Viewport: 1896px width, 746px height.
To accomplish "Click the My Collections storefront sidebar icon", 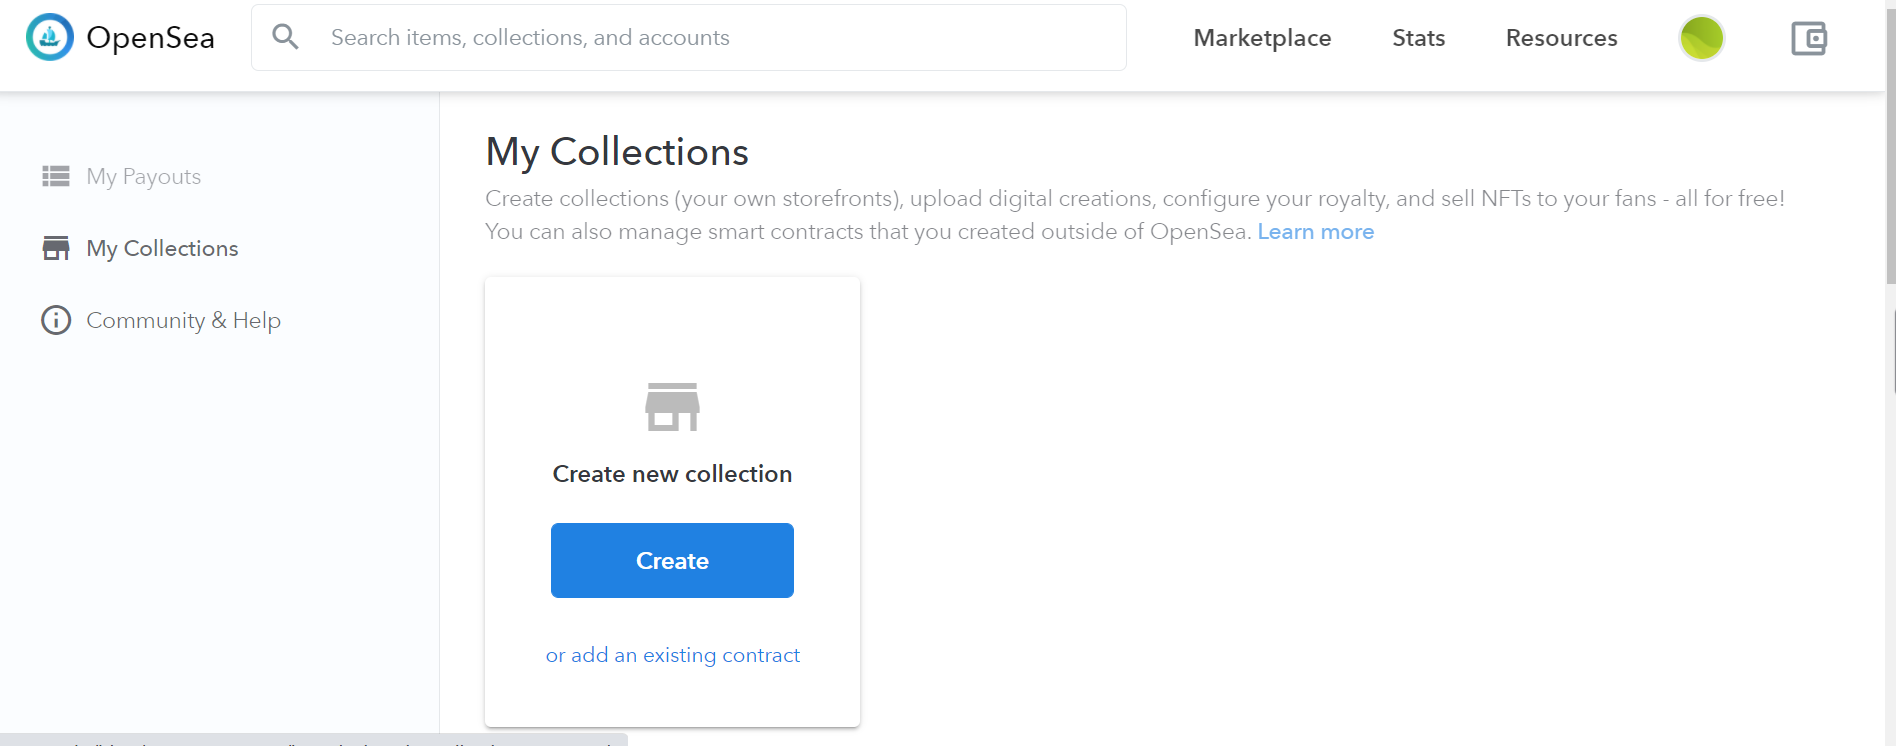I will (x=56, y=248).
